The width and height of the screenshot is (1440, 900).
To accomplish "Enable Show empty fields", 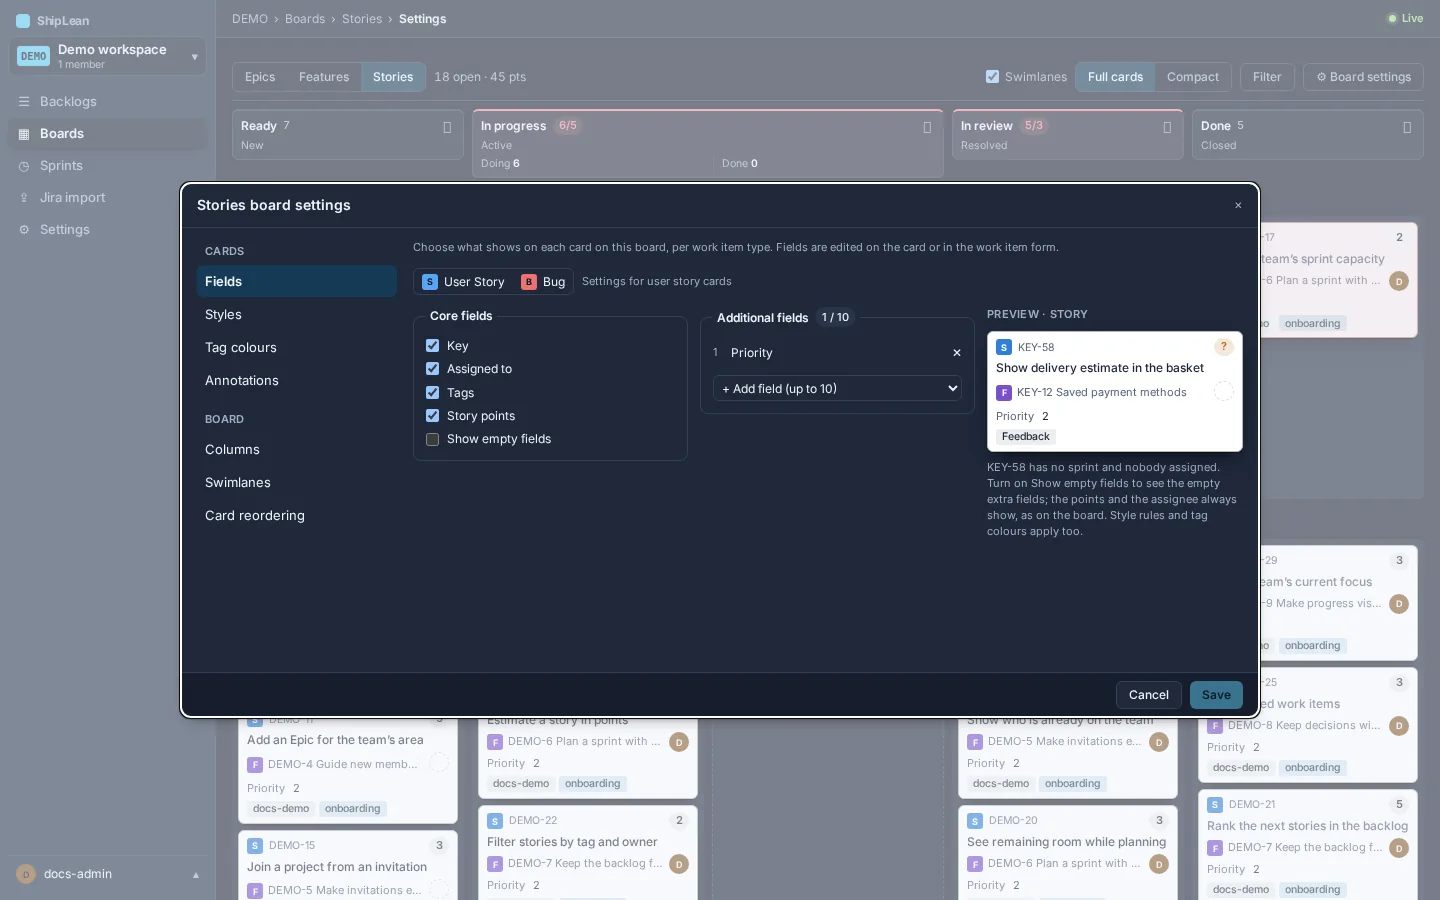I will (433, 439).
